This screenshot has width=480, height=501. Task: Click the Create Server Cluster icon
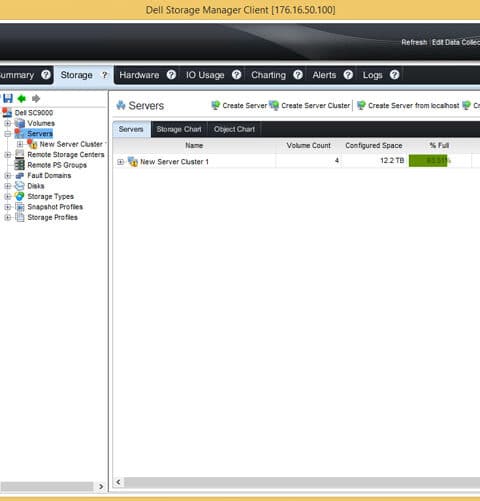pyautogui.click(x=274, y=105)
